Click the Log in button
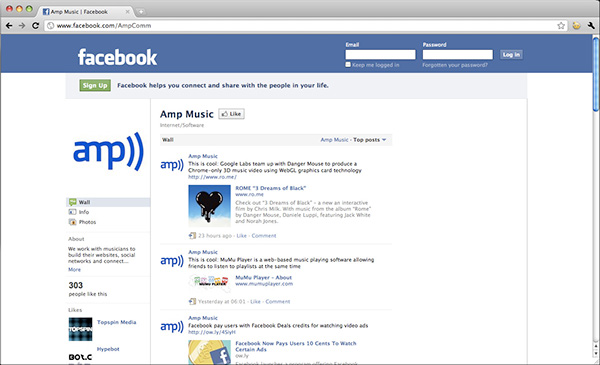The width and height of the screenshot is (600, 365). click(x=511, y=55)
